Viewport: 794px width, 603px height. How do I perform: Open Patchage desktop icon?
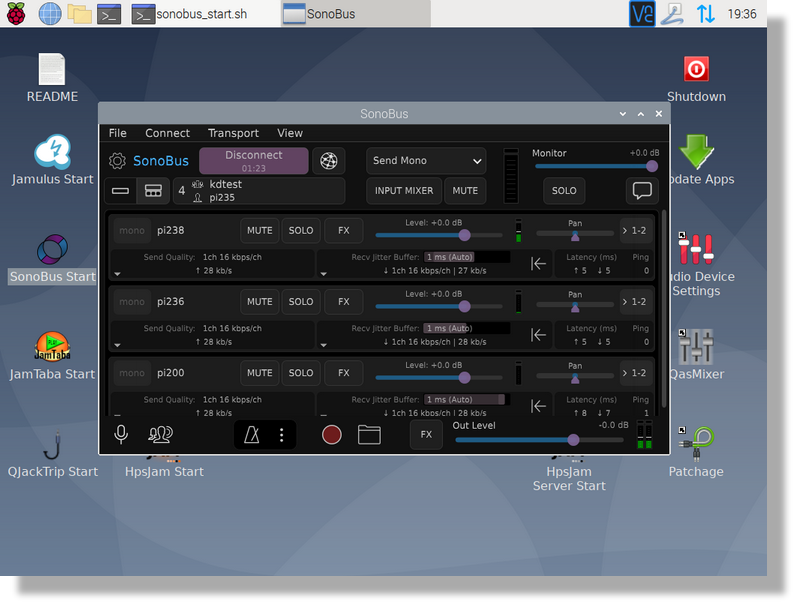coord(696,453)
